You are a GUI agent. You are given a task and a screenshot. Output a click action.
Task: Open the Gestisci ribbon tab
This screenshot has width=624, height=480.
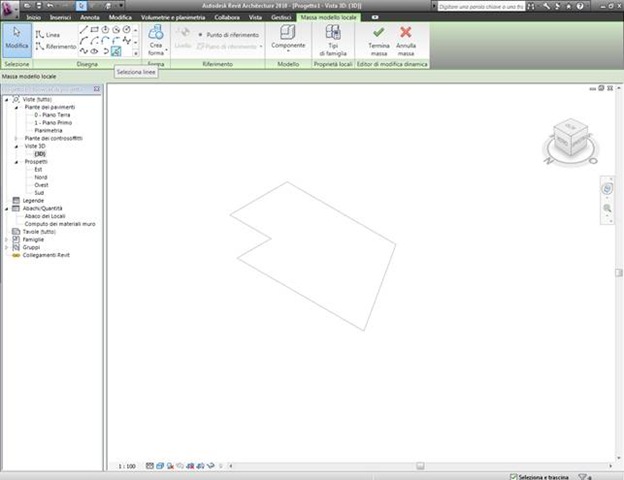coord(281,18)
